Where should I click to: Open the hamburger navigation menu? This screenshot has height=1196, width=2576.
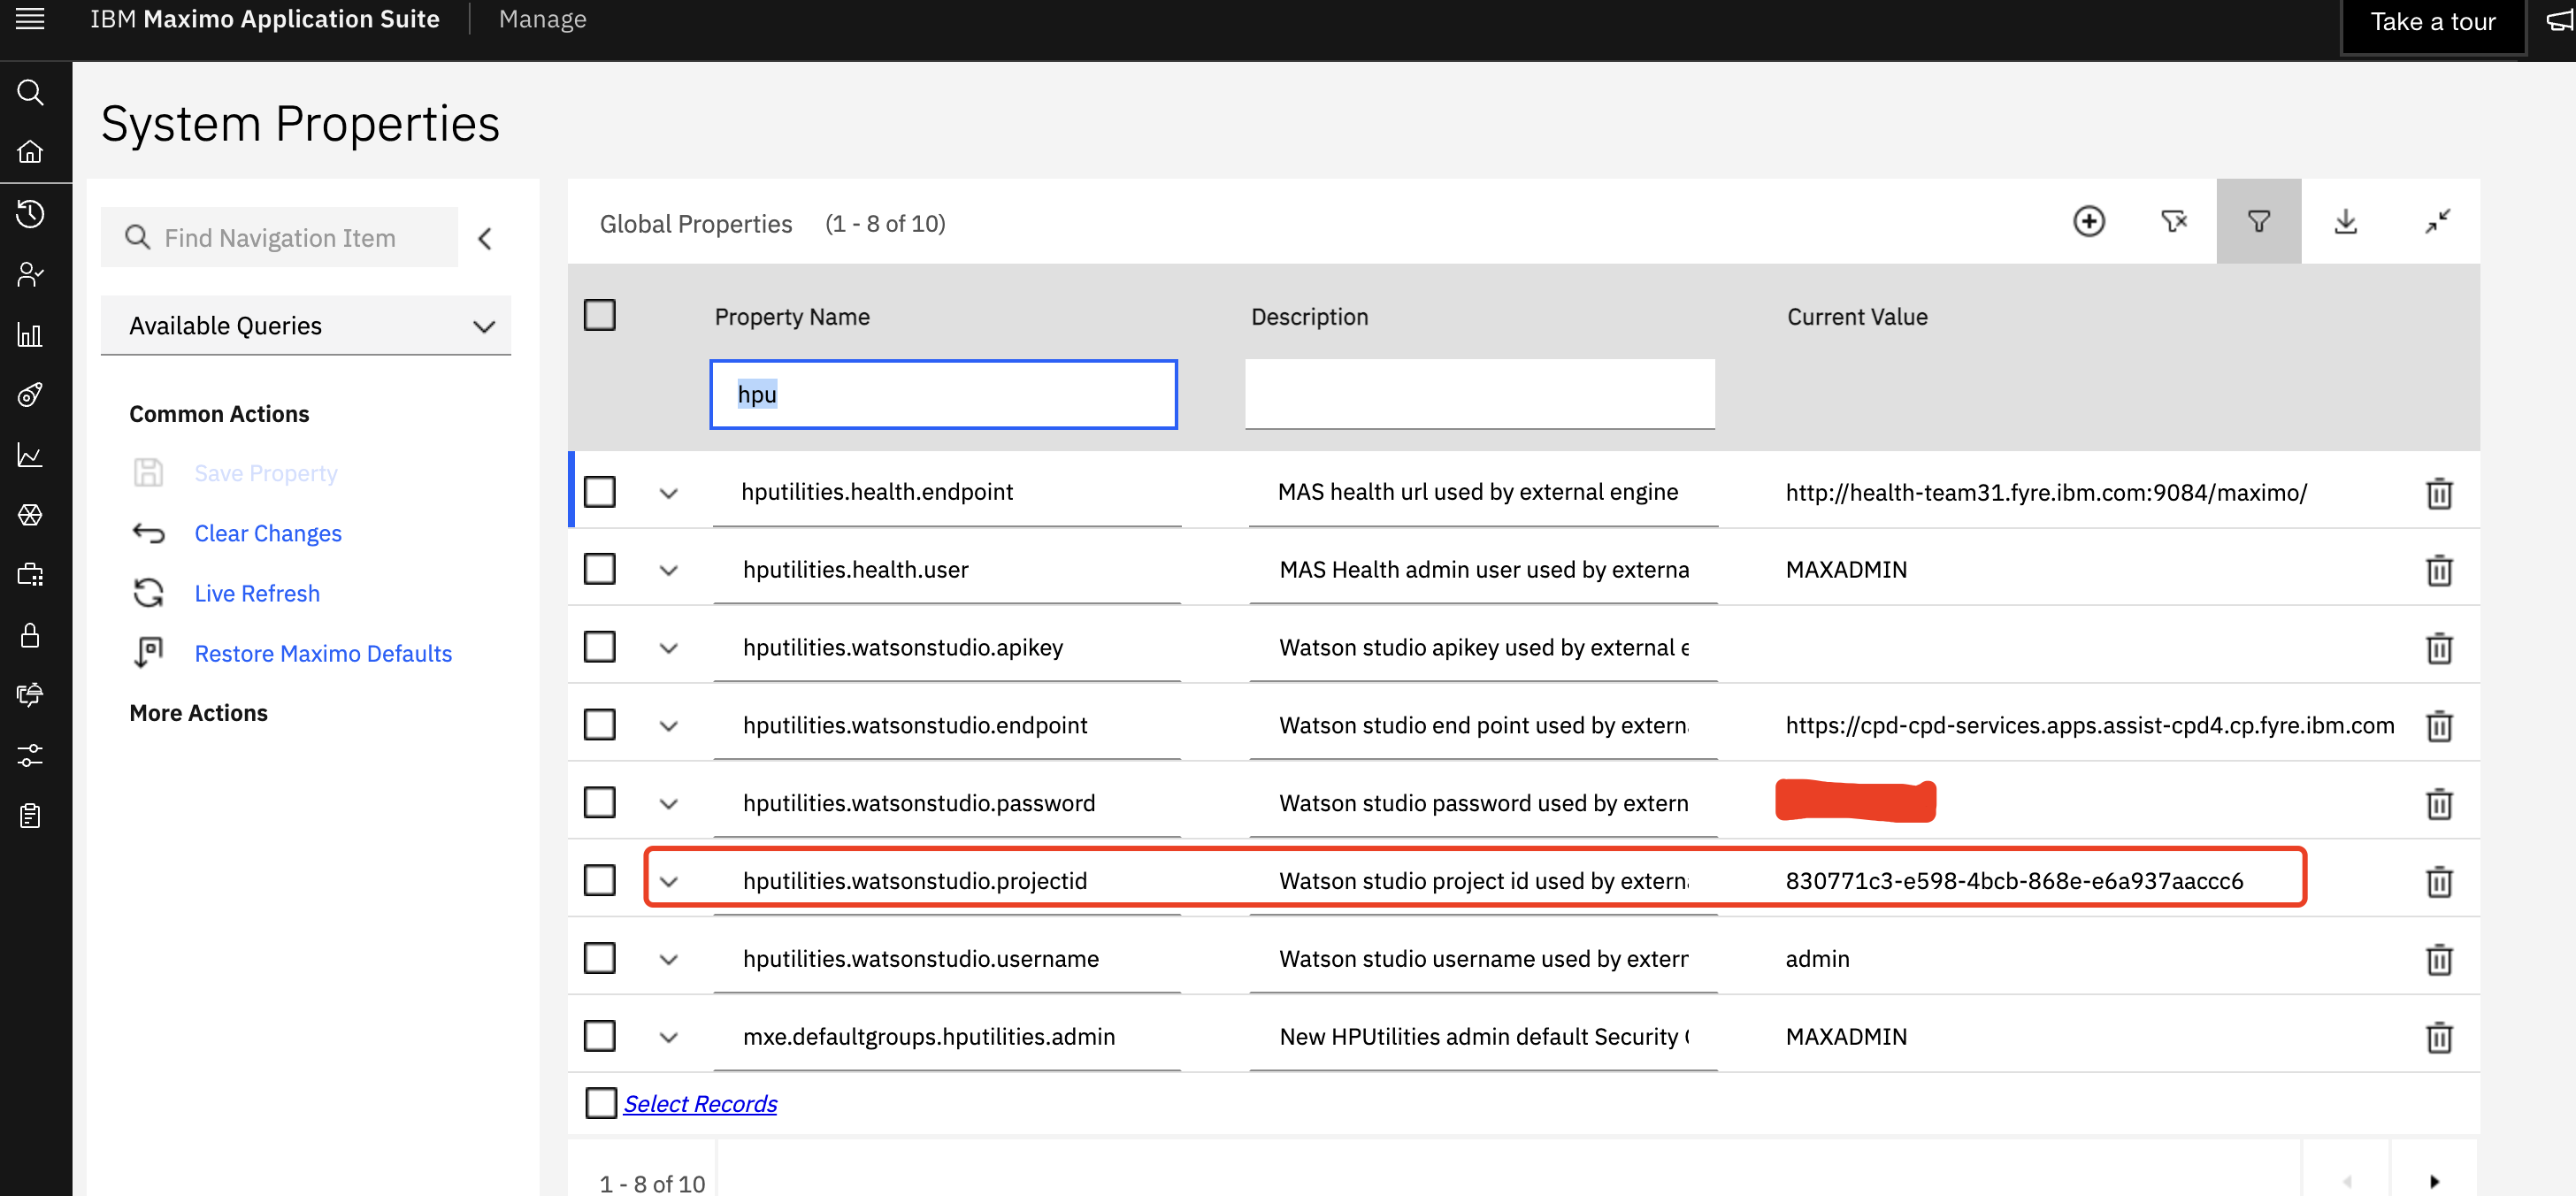point(30,19)
